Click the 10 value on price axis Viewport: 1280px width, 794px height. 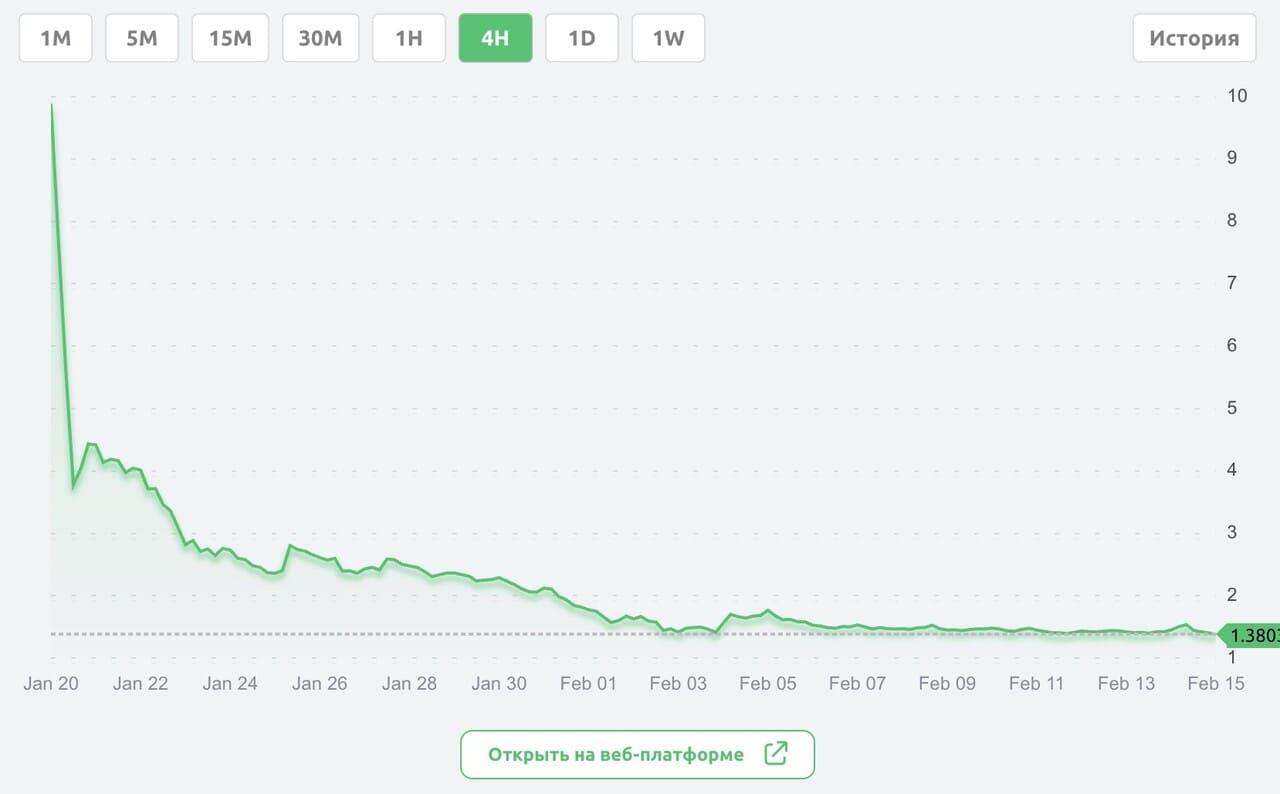1237,96
